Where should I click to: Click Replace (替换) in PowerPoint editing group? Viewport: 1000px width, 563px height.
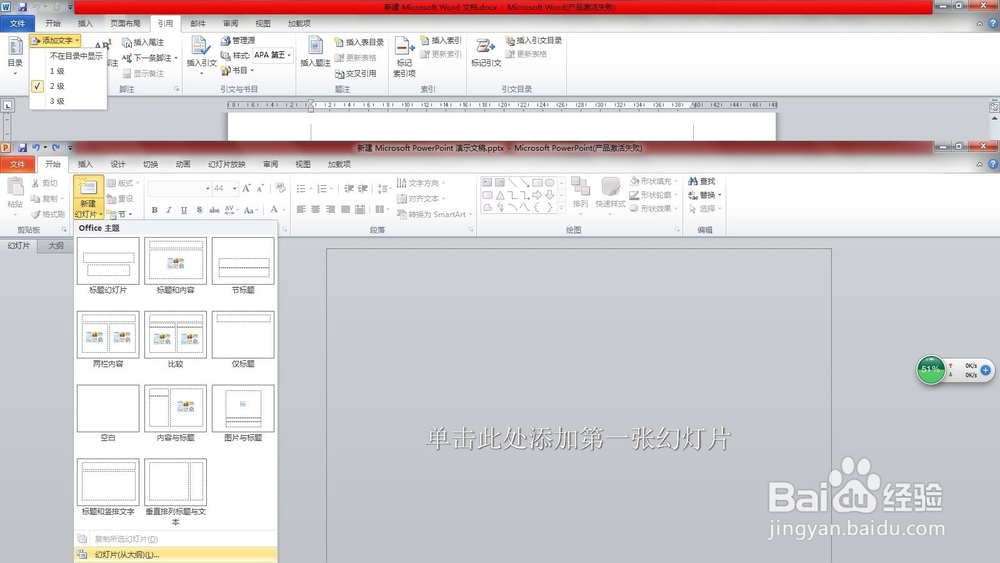coord(705,195)
